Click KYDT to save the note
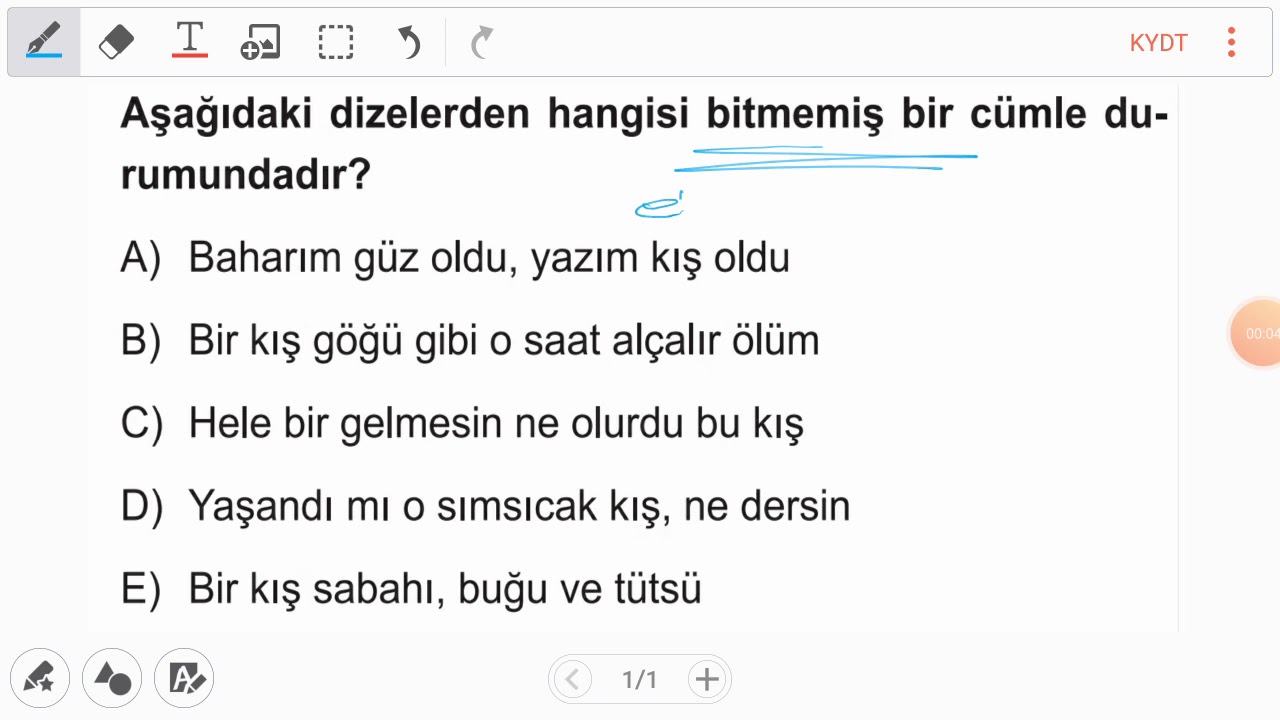1280x720 pixels. pos(1158,43)
